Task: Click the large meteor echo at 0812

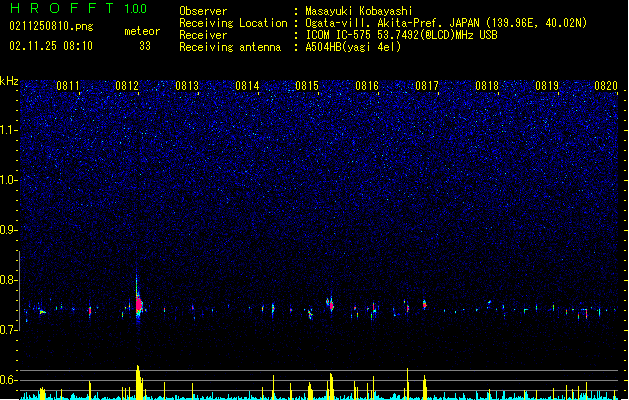Action: pyautogui.click(x=138, y=305)
